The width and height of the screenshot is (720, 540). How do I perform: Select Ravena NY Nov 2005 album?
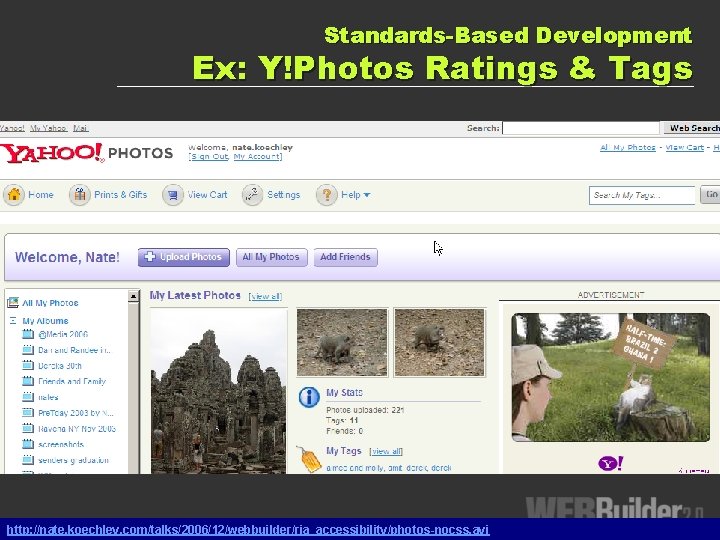pyautogui.click(x=77, y=428)
